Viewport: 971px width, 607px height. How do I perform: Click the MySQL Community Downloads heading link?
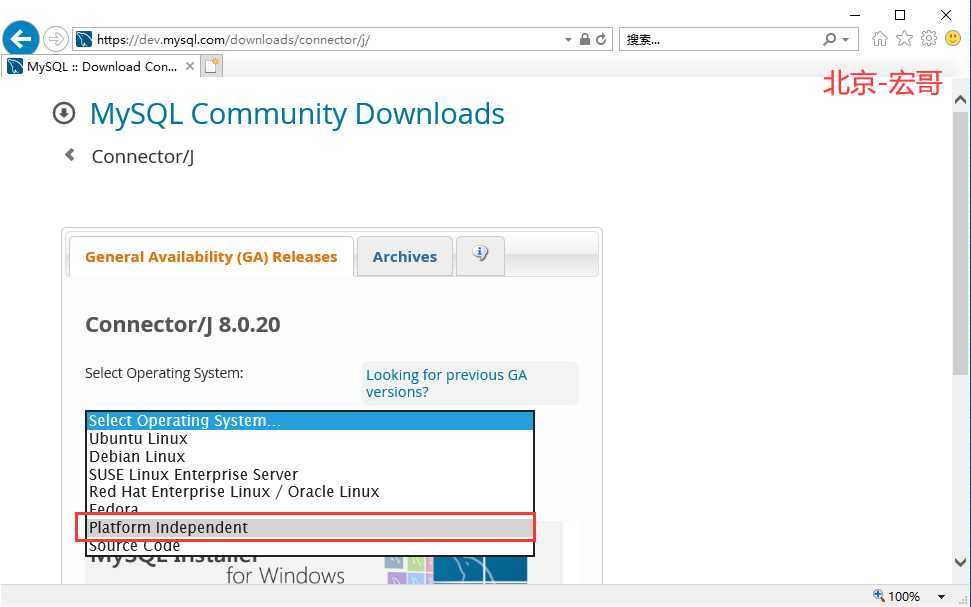pos(297,114)
